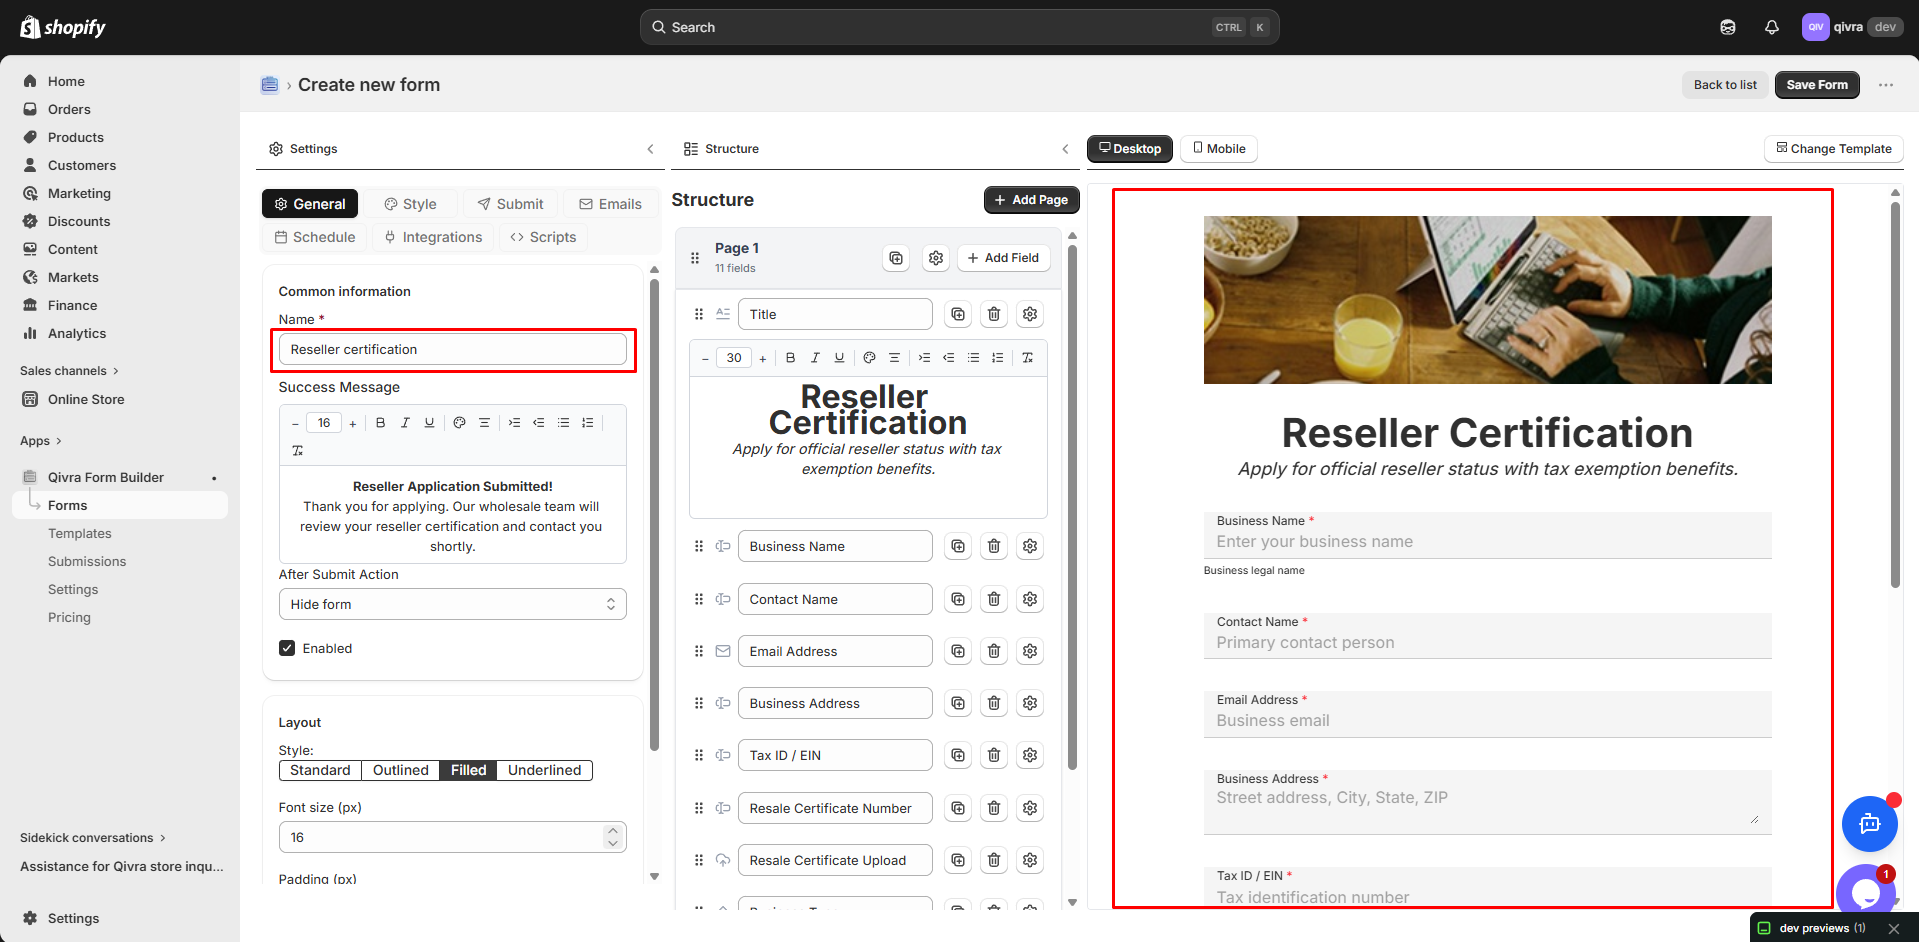The image size is (1919, 942).
Task: Open the Submit settings tab
Action: pos(510,204)
